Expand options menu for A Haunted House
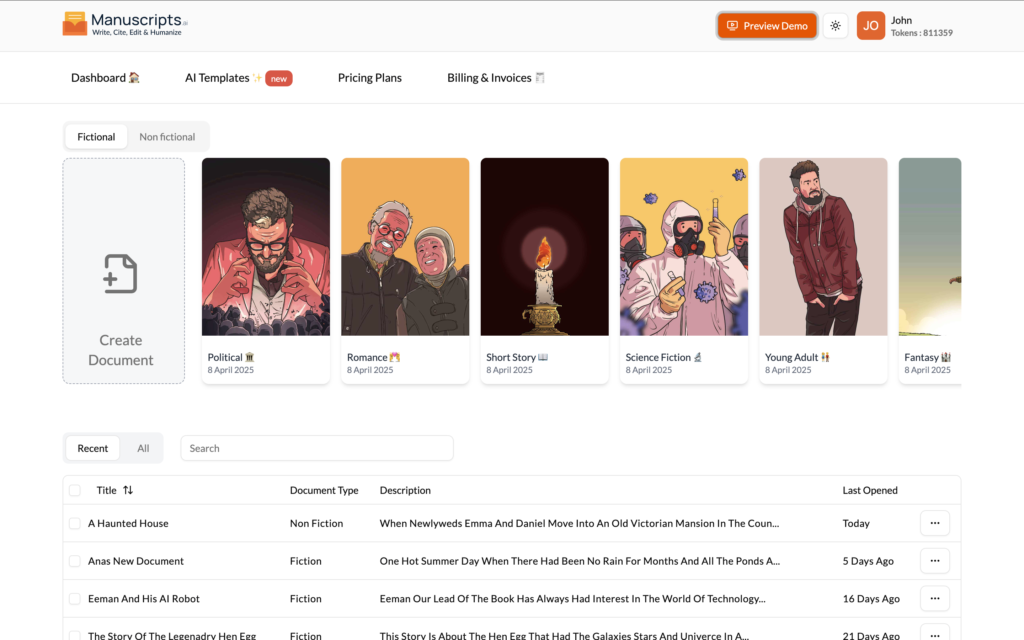1024x640 pixels. [934, 523]
